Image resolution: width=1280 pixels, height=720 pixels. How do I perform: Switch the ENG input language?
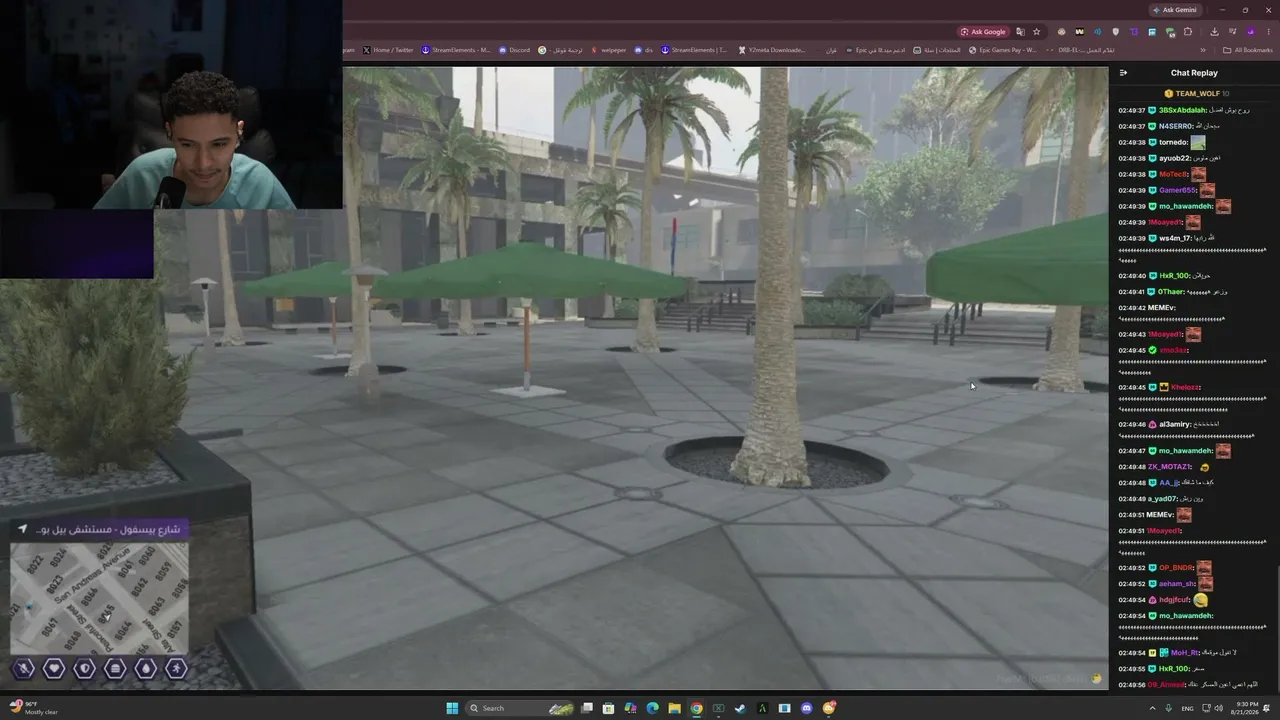click(1188, 708)
